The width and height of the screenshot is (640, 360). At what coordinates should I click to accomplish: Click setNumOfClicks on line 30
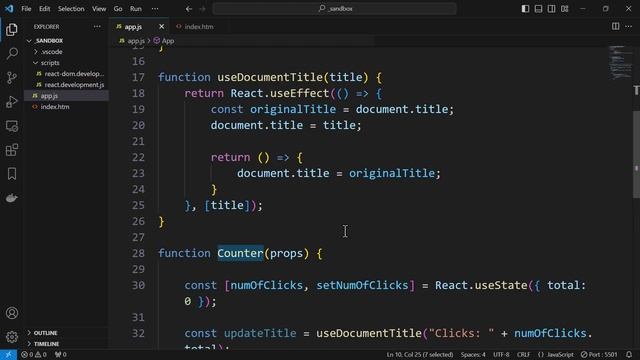[x=362, y=285]
